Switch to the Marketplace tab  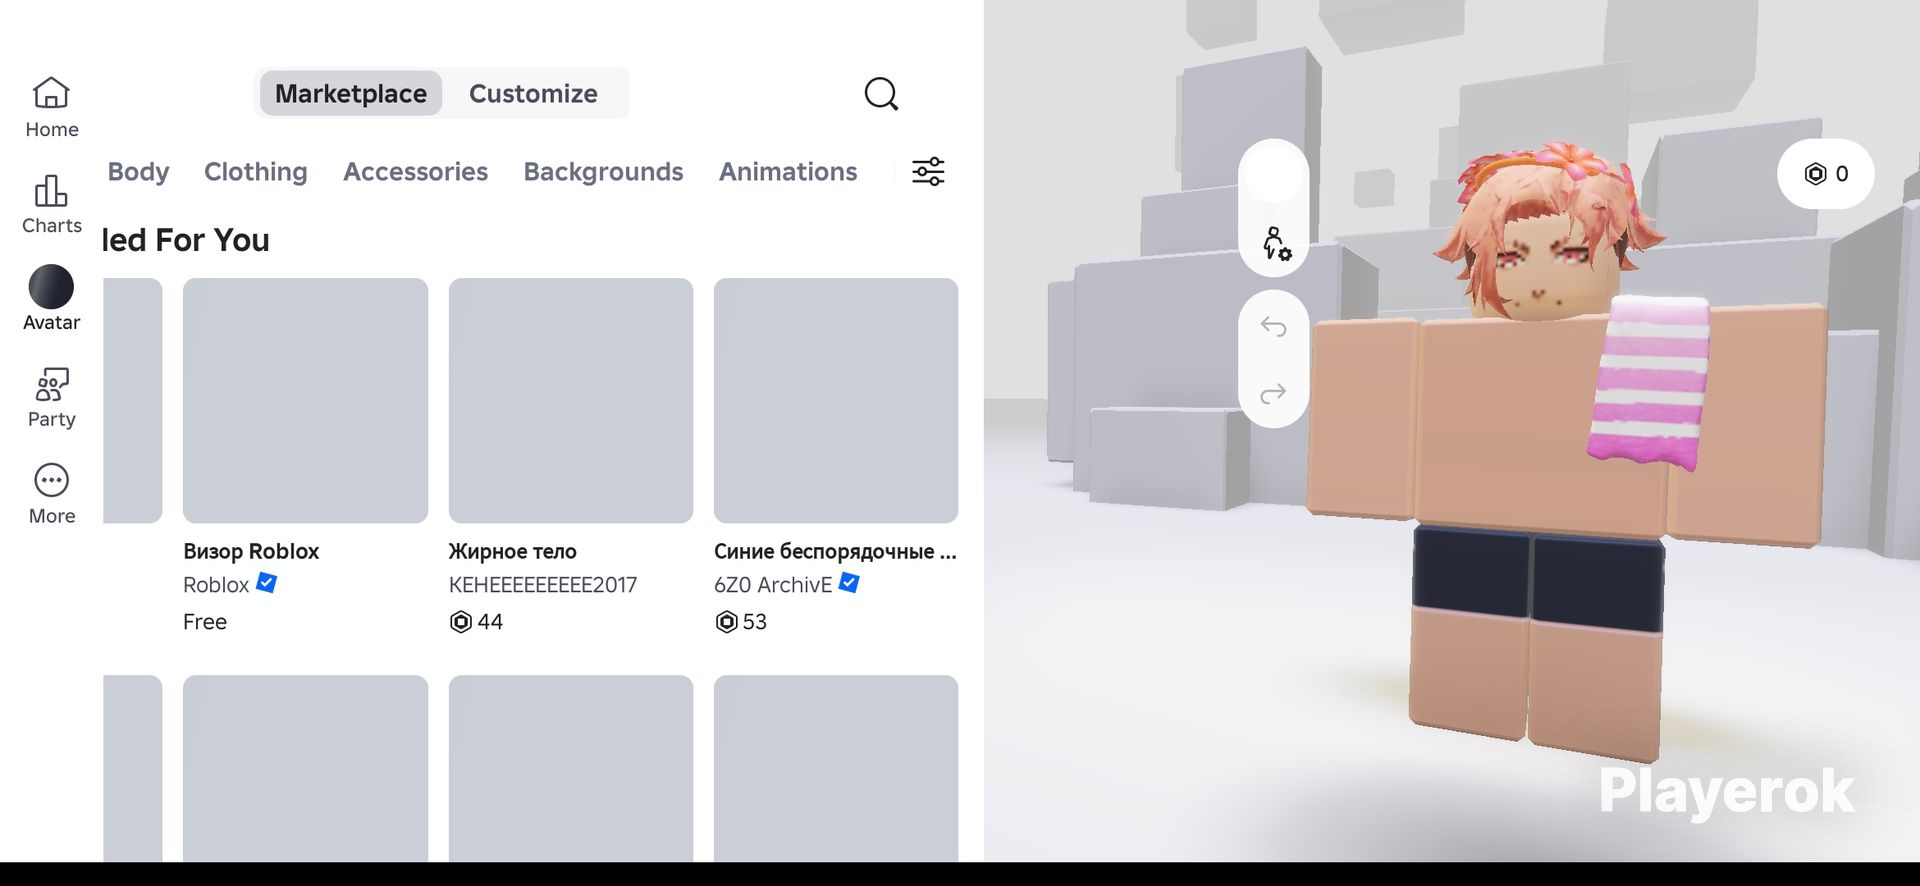[351, 94]
